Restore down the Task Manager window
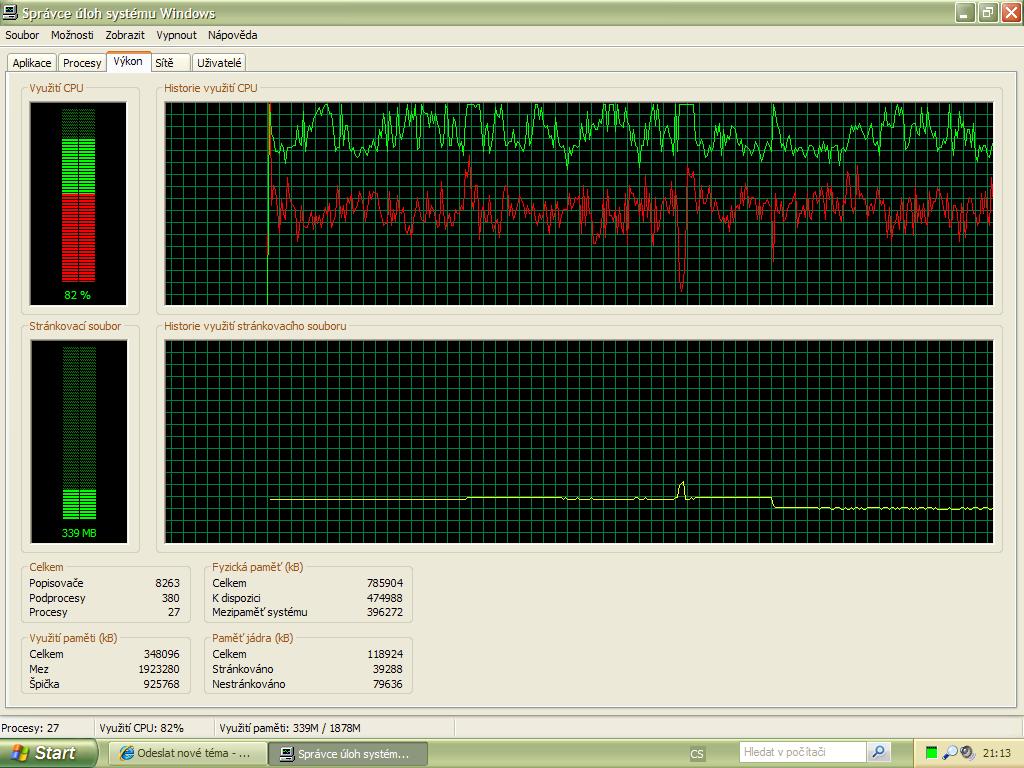 pyautogui.click(x=988, y=12)
